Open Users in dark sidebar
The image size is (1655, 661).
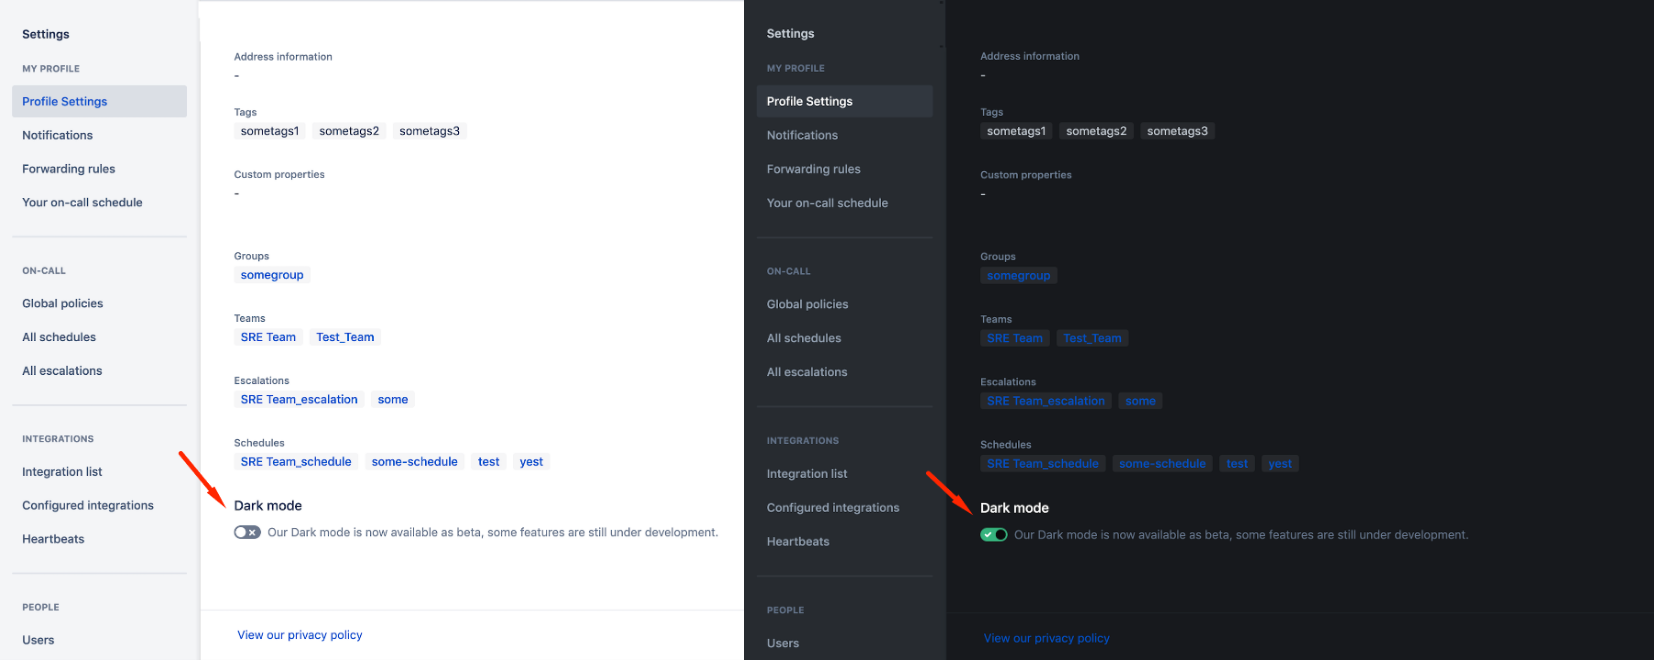point(783,643)
